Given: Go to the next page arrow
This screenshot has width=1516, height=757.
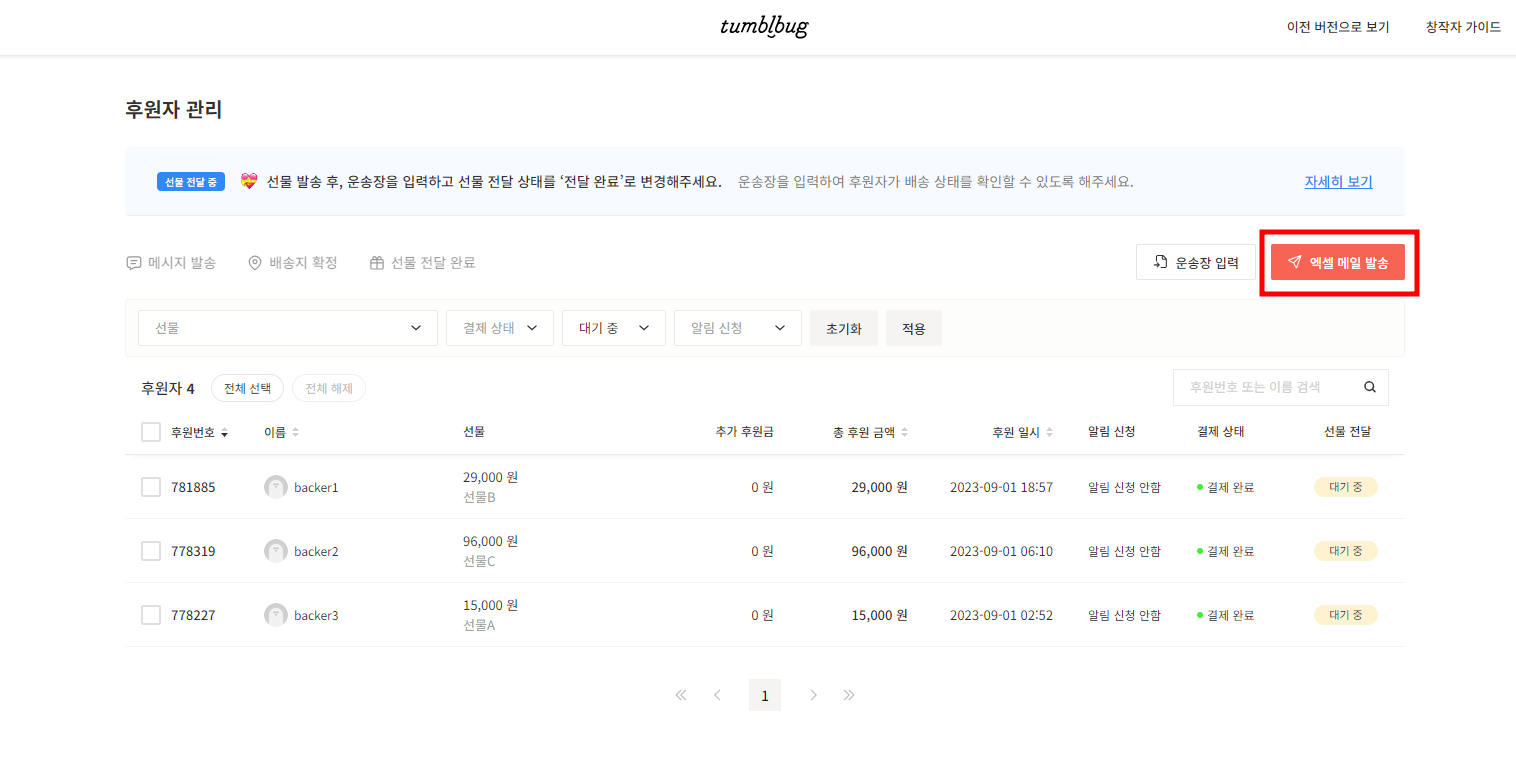Looking at the screenshot, I should 813,695.
